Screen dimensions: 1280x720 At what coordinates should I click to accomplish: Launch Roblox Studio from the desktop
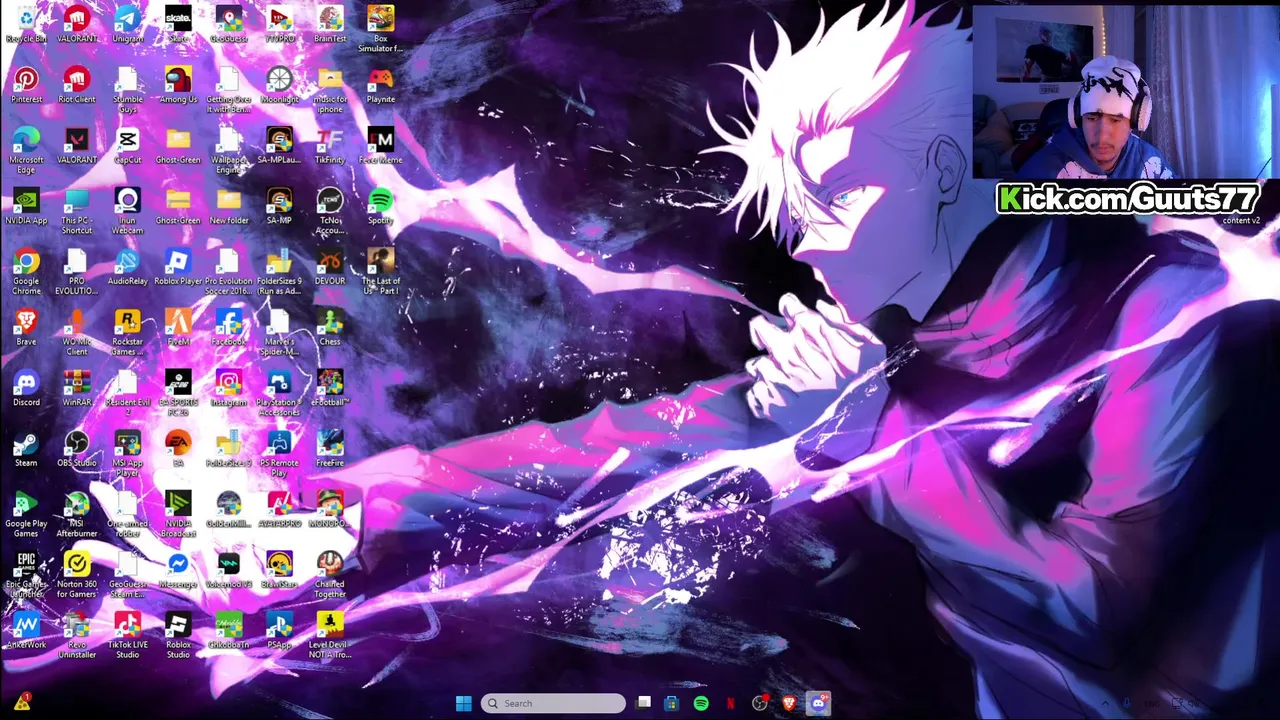click(x=178, y=636)
